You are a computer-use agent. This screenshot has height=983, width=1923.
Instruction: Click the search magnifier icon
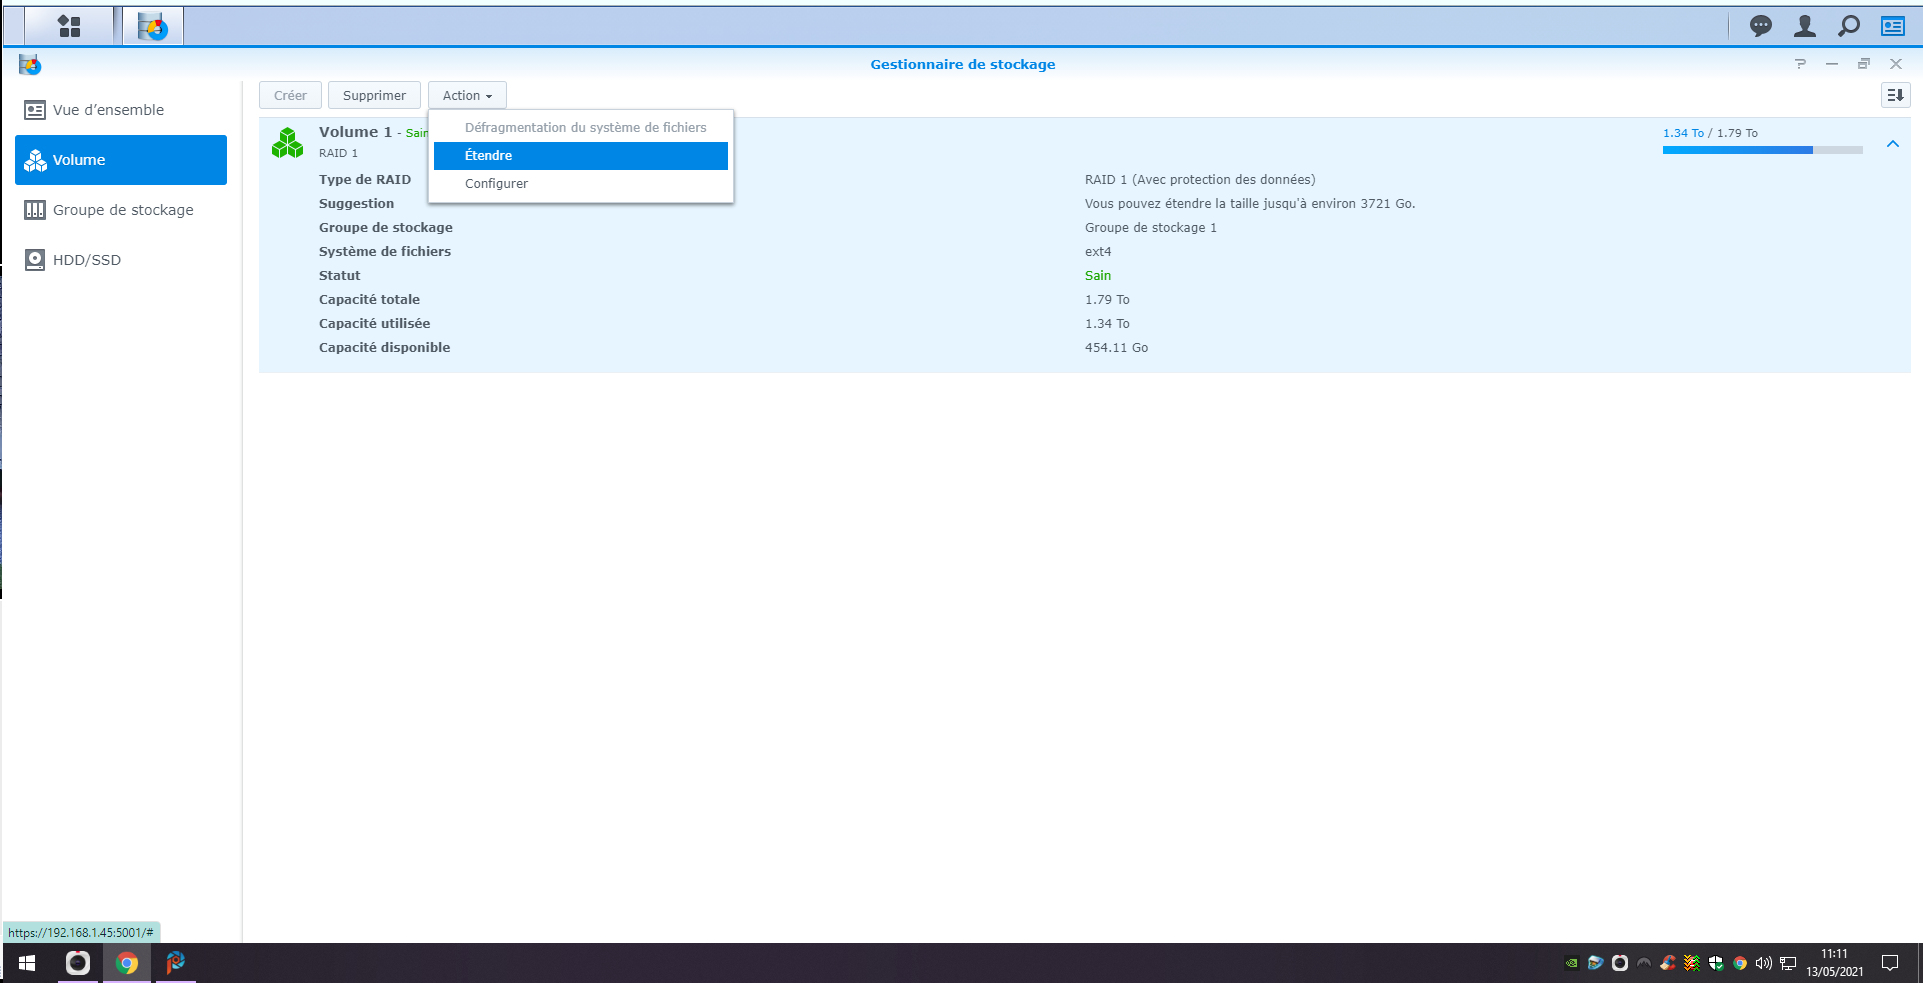[1848, 26]
